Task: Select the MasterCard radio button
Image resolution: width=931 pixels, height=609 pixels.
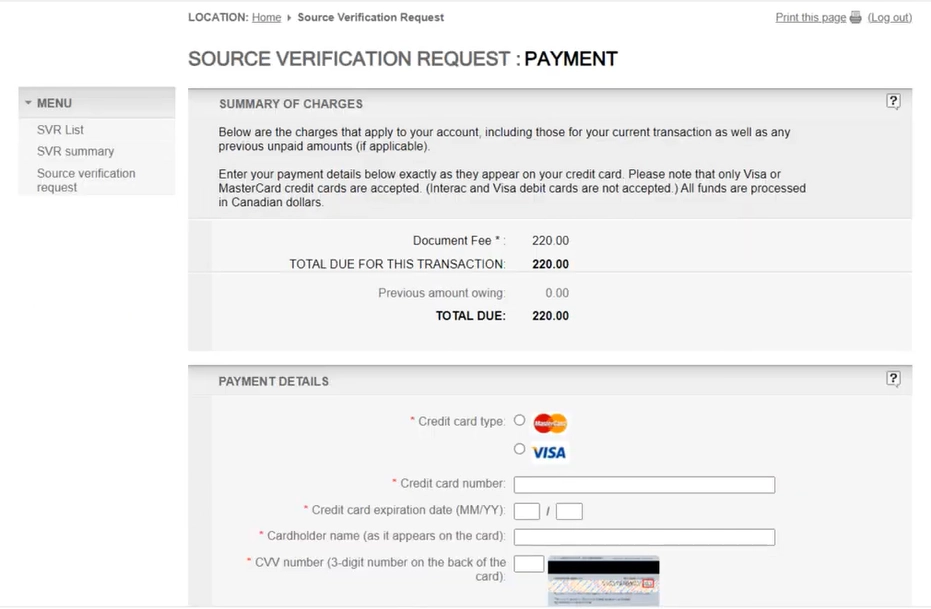Action: tap(519, 420)
